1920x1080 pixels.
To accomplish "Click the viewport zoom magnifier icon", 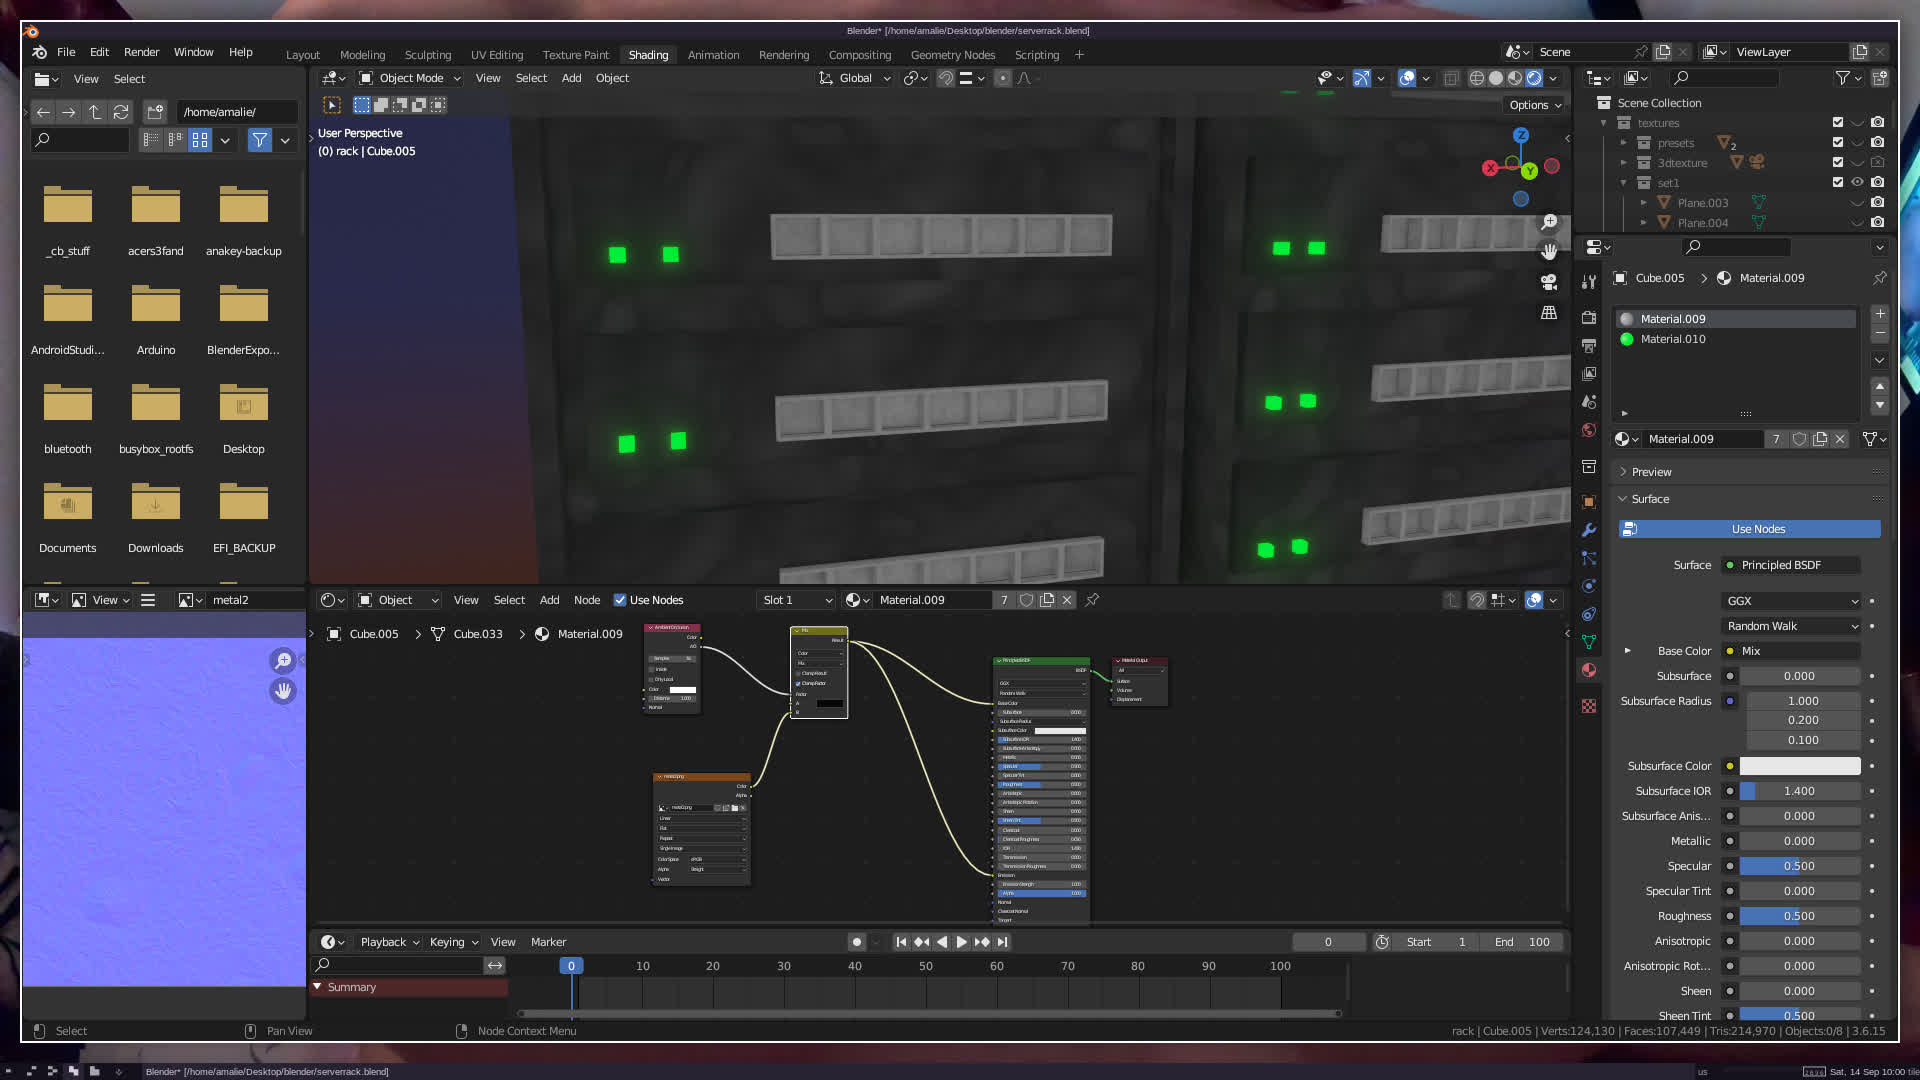I will click(1549, 222).
